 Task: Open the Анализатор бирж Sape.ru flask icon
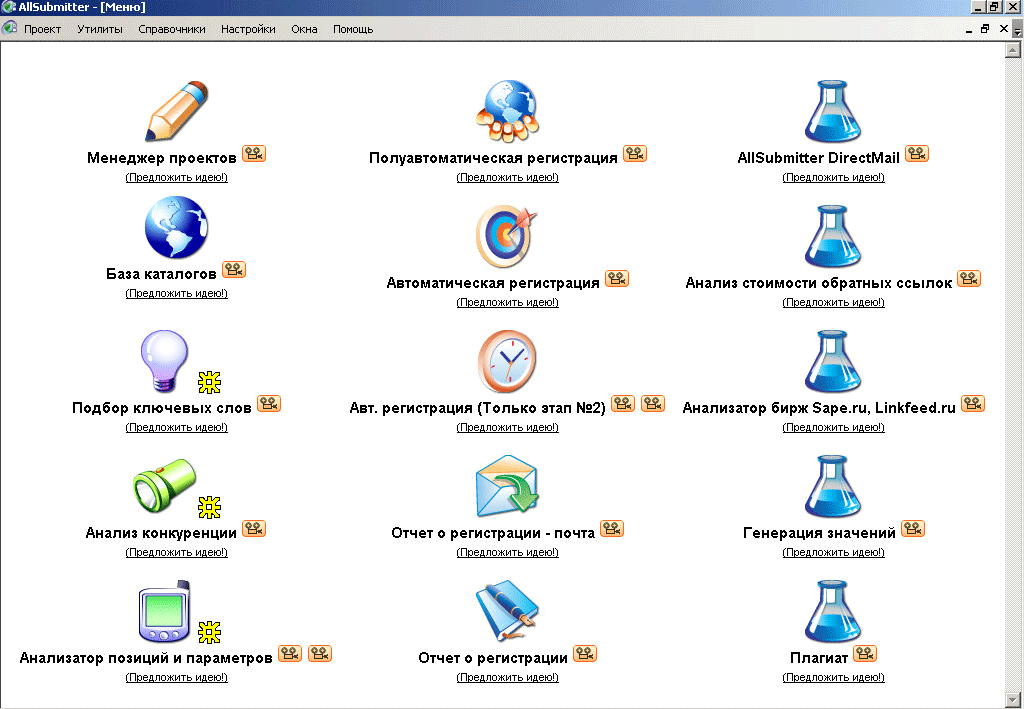tap(833, 361)
